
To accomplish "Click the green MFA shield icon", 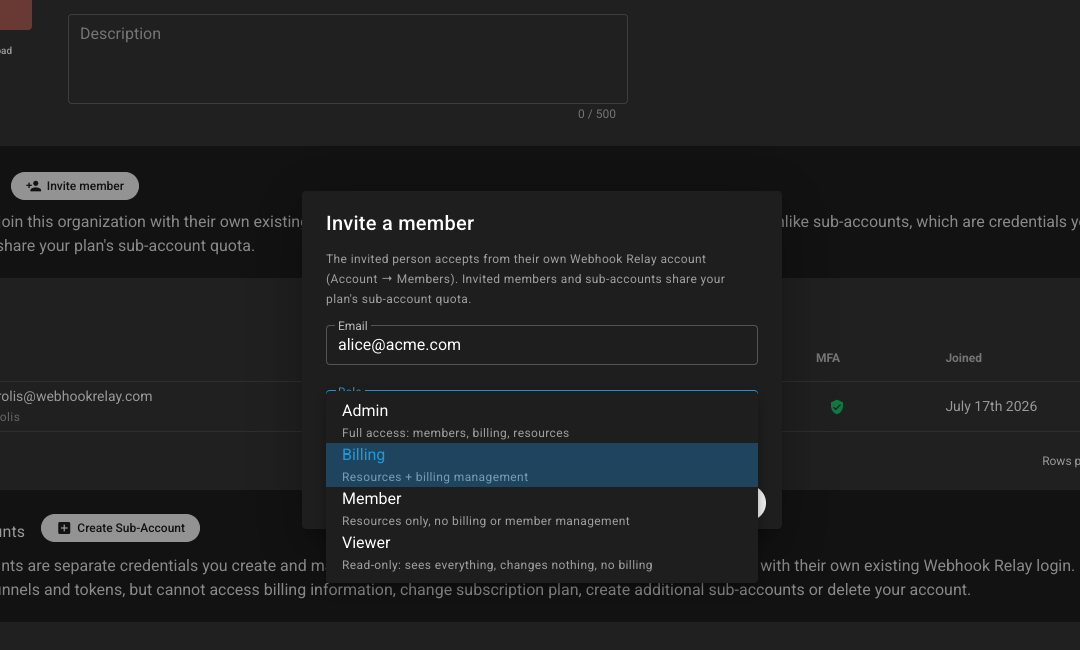I will 837,407.
